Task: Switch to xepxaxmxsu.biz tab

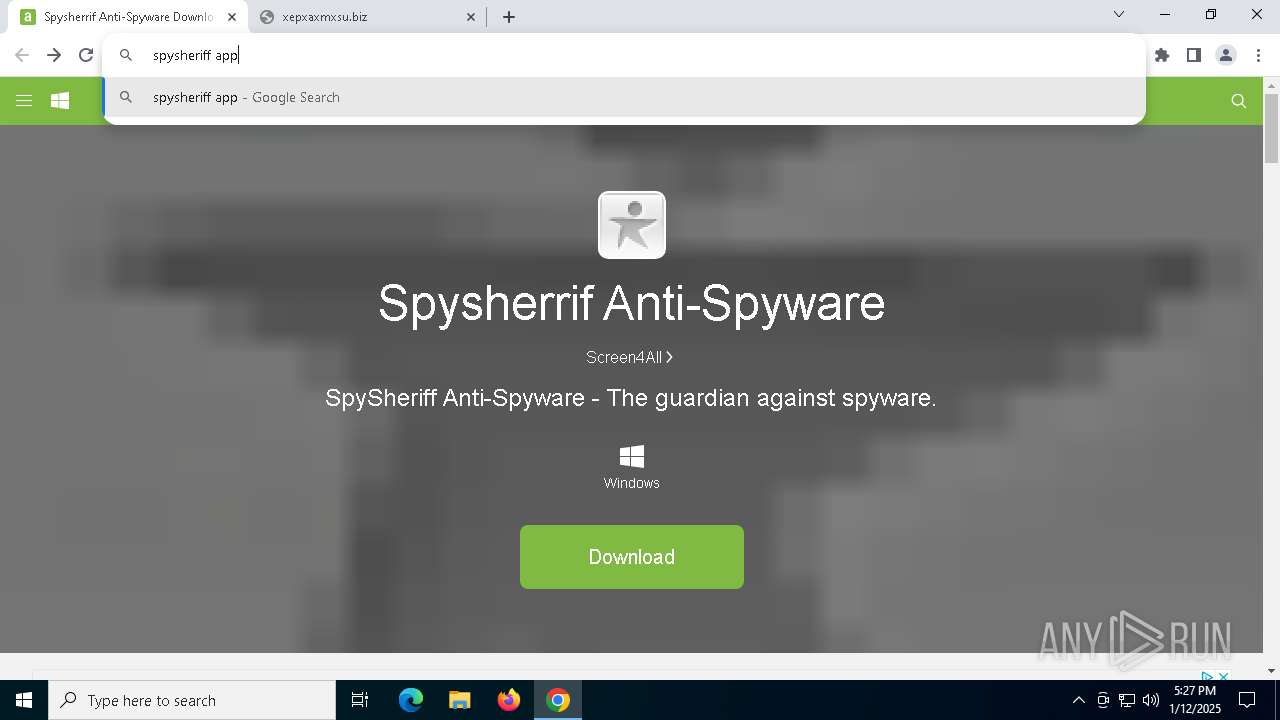Action: 365,17
